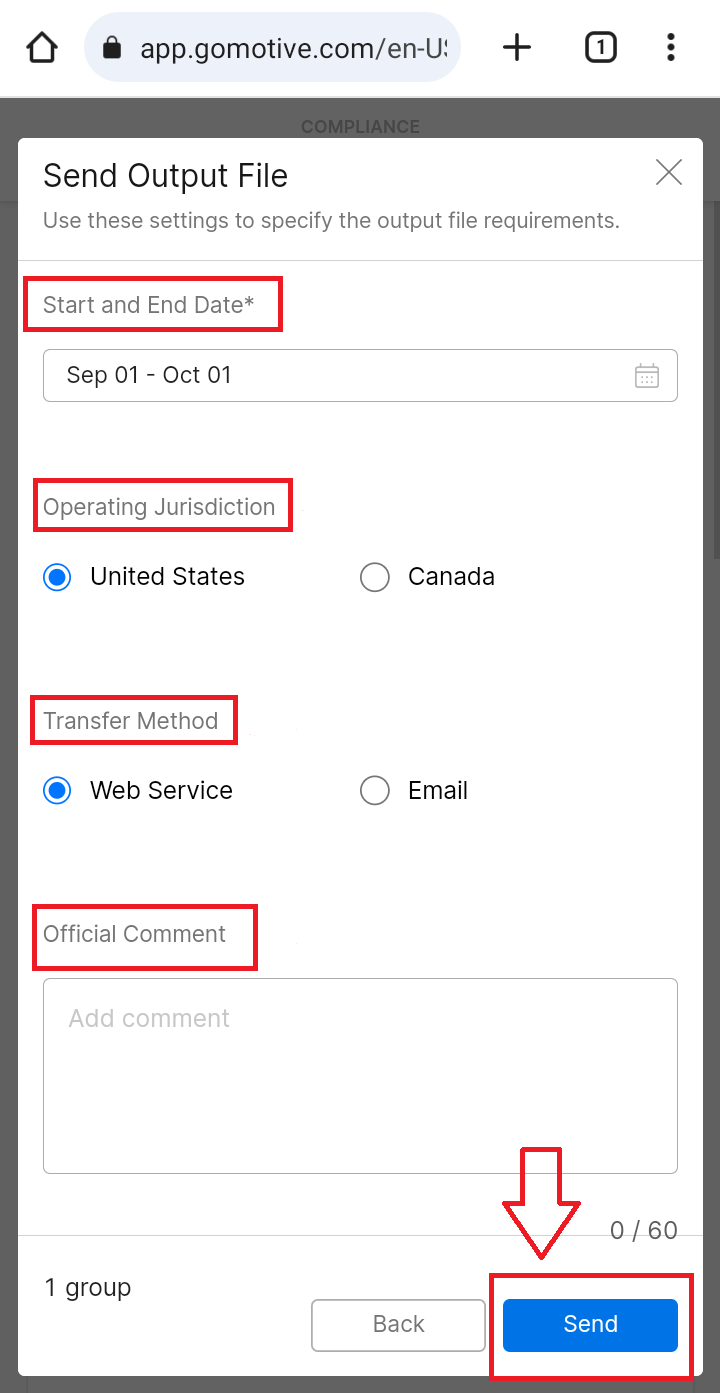View site info via lock icon
Viewport: 720px width, 1393px height.
(x=112, y=47)
